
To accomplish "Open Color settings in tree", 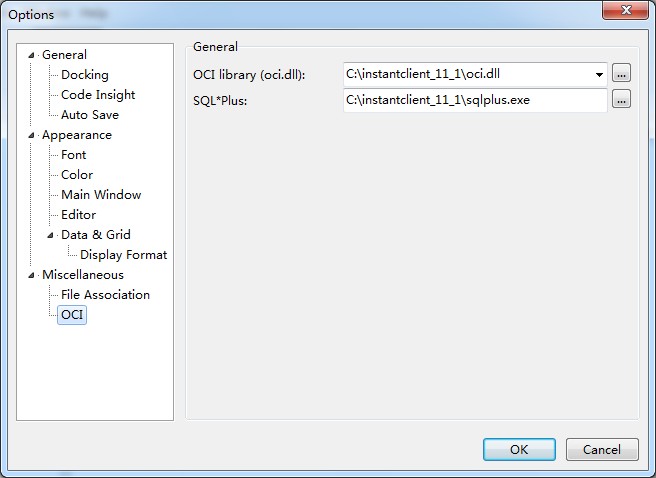I will coord(76,175).
